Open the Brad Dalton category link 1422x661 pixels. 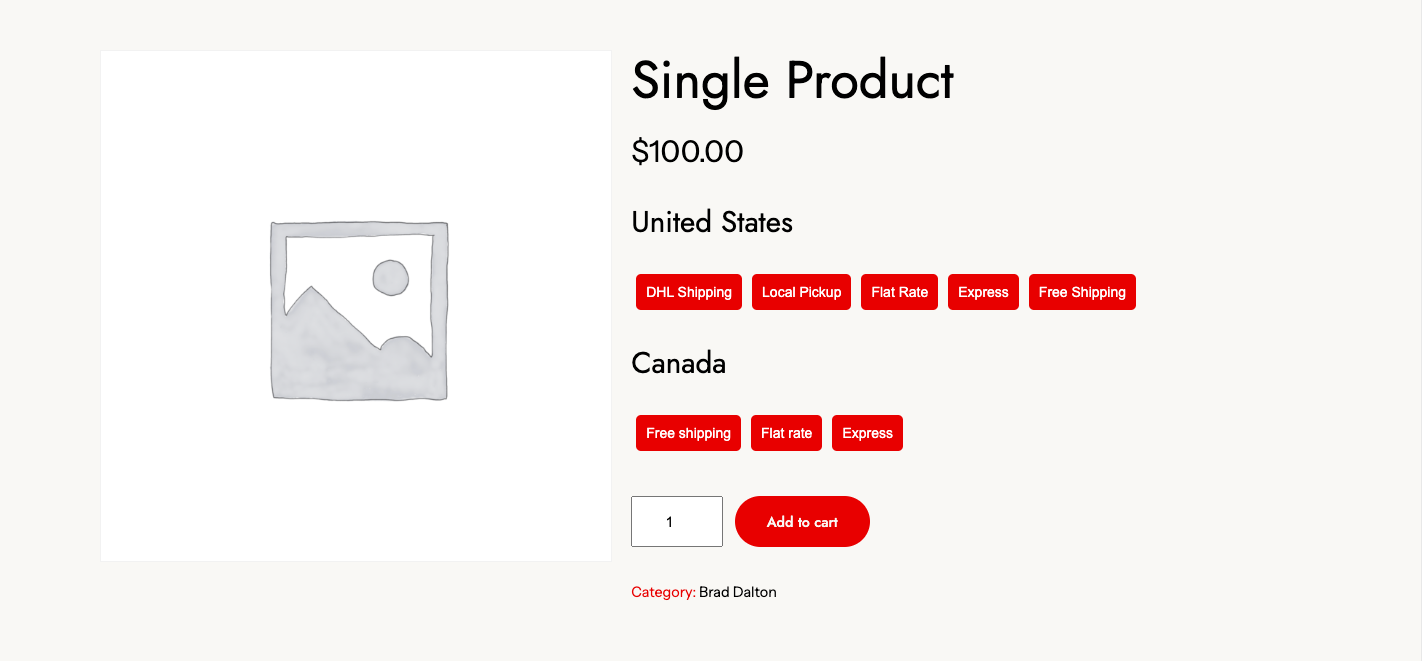(738, 592)
